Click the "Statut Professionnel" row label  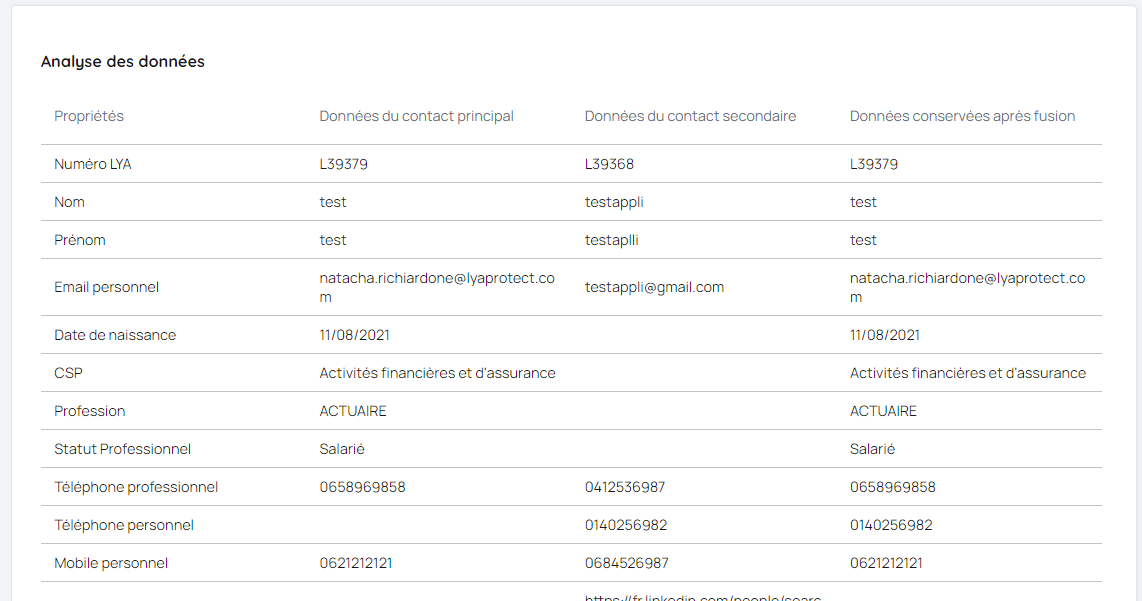click(x=122, y=449)
